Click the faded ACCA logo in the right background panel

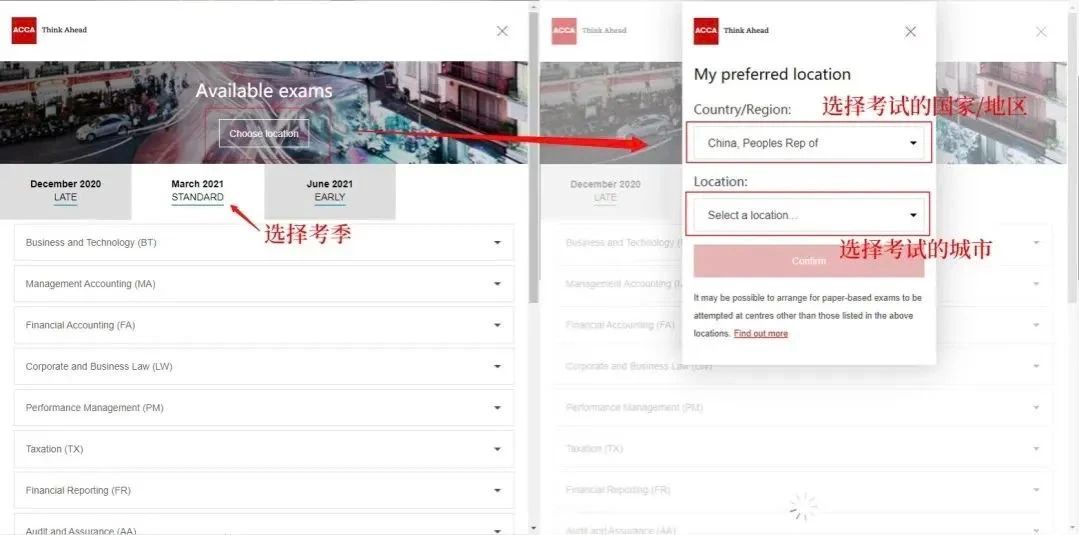pos(564,31)
